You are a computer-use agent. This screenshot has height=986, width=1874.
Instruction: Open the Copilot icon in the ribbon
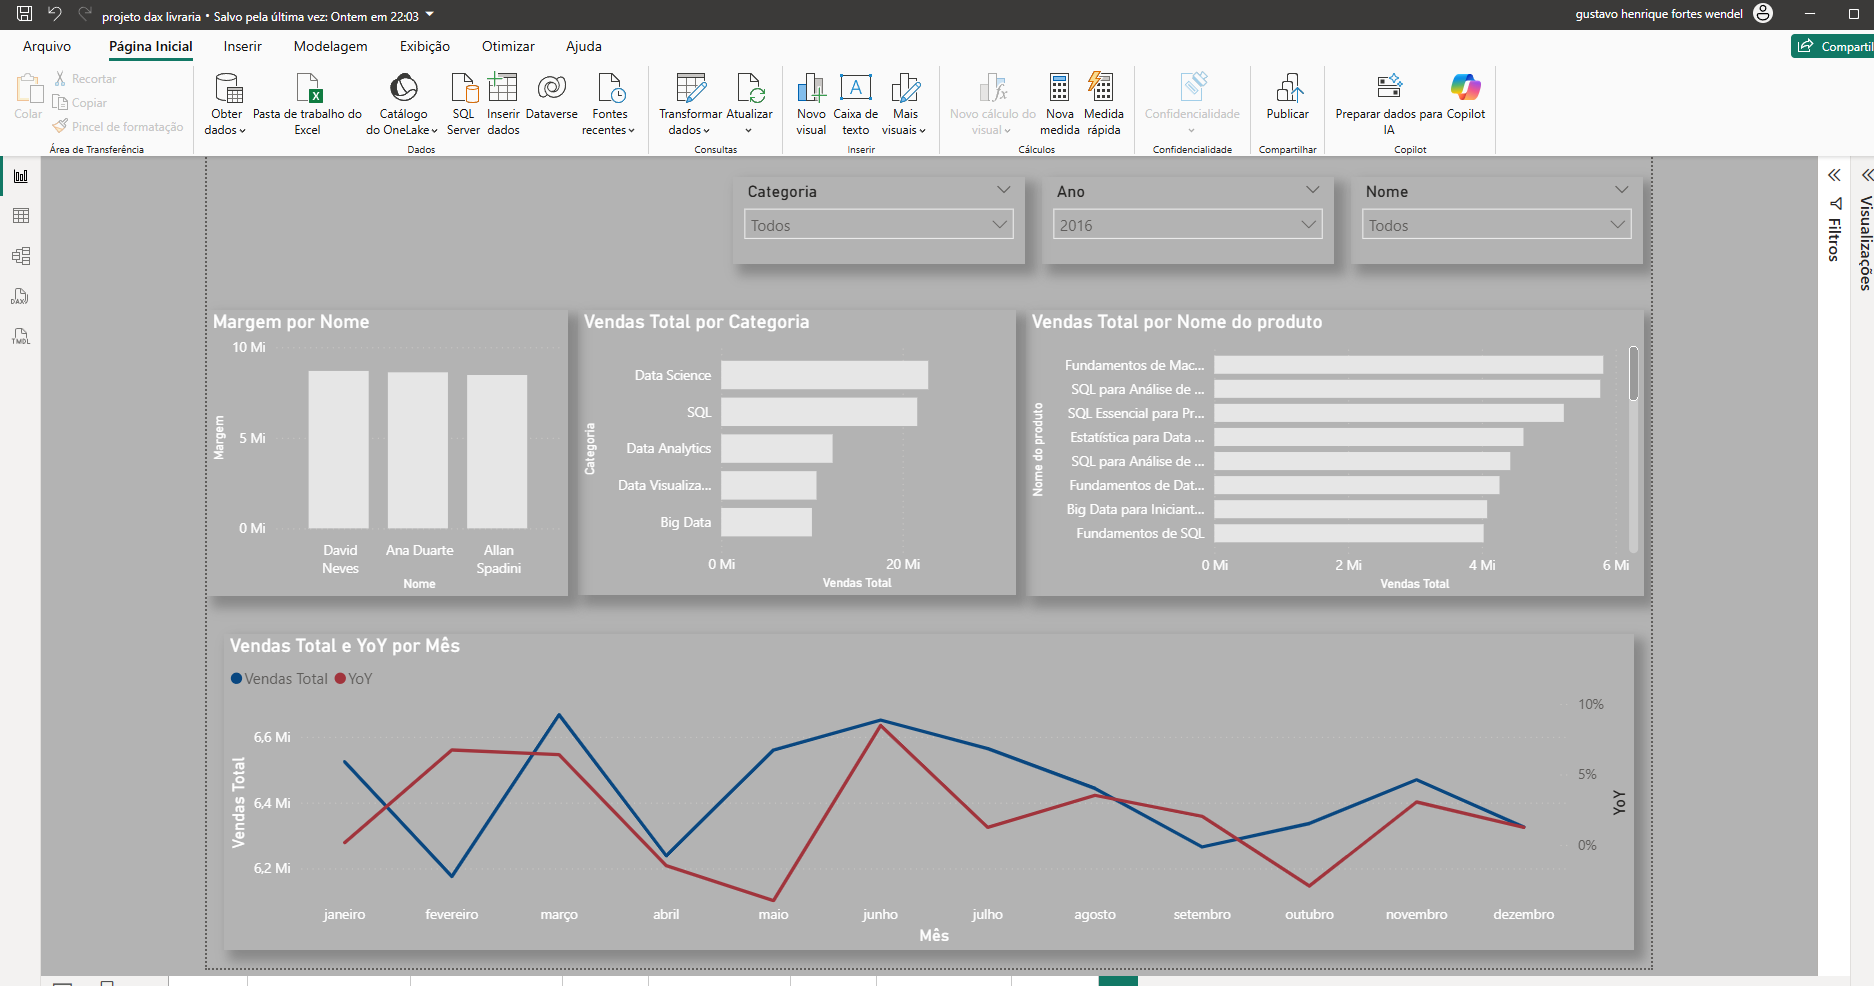coord(1466,88)
